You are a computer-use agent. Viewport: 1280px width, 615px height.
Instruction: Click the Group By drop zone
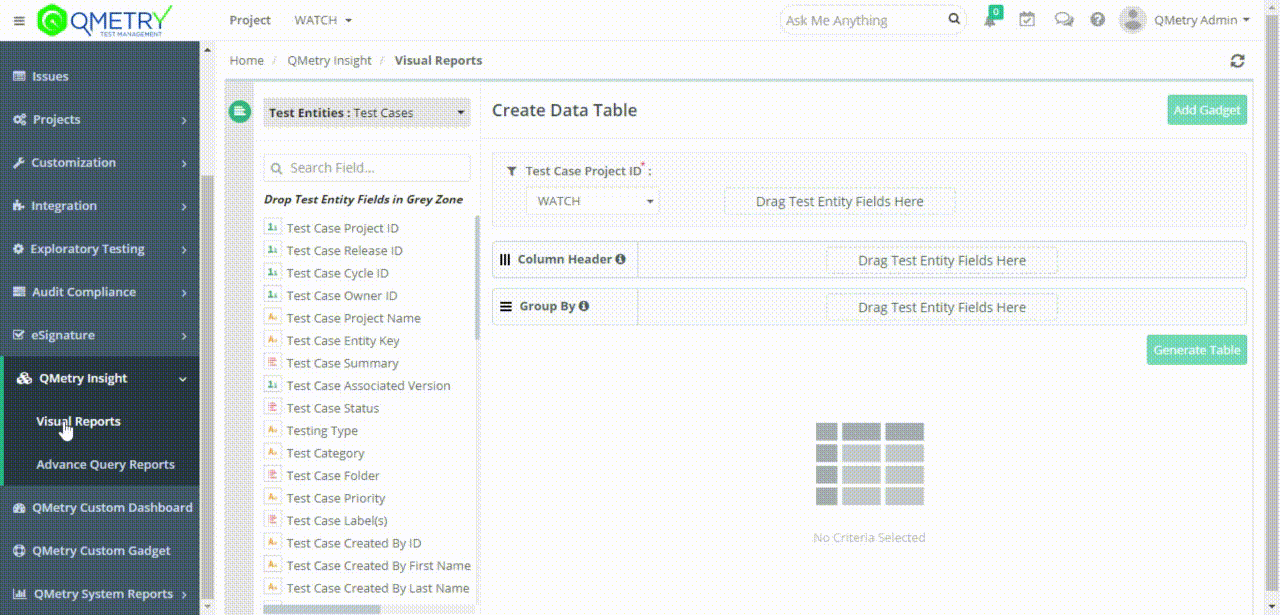(942, 307)
